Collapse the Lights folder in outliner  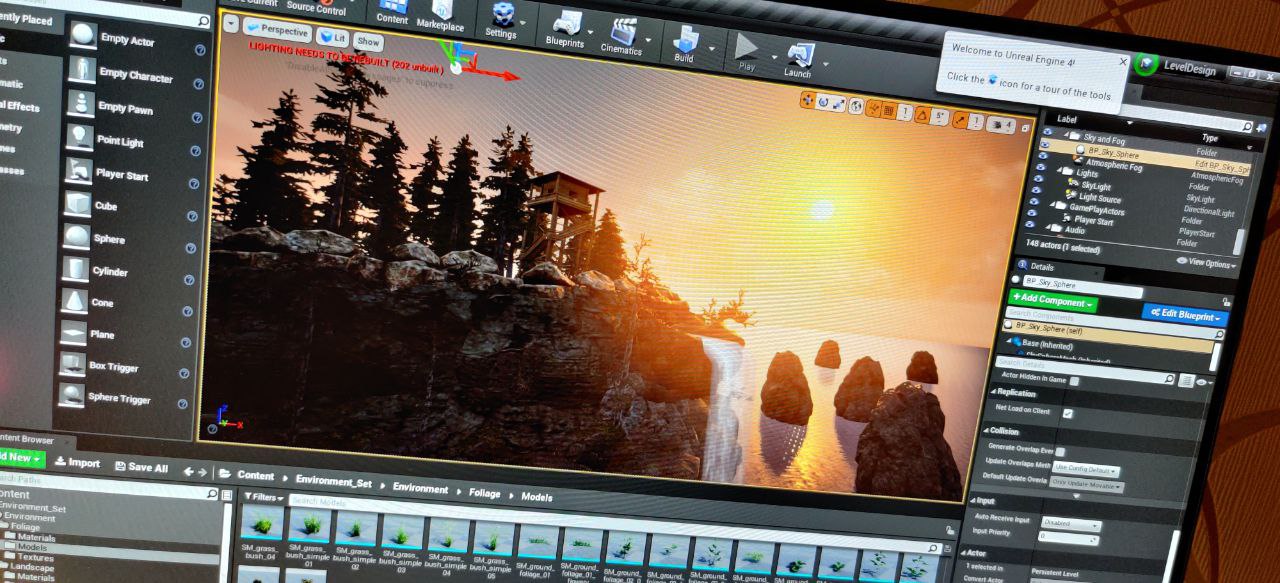1059,170
